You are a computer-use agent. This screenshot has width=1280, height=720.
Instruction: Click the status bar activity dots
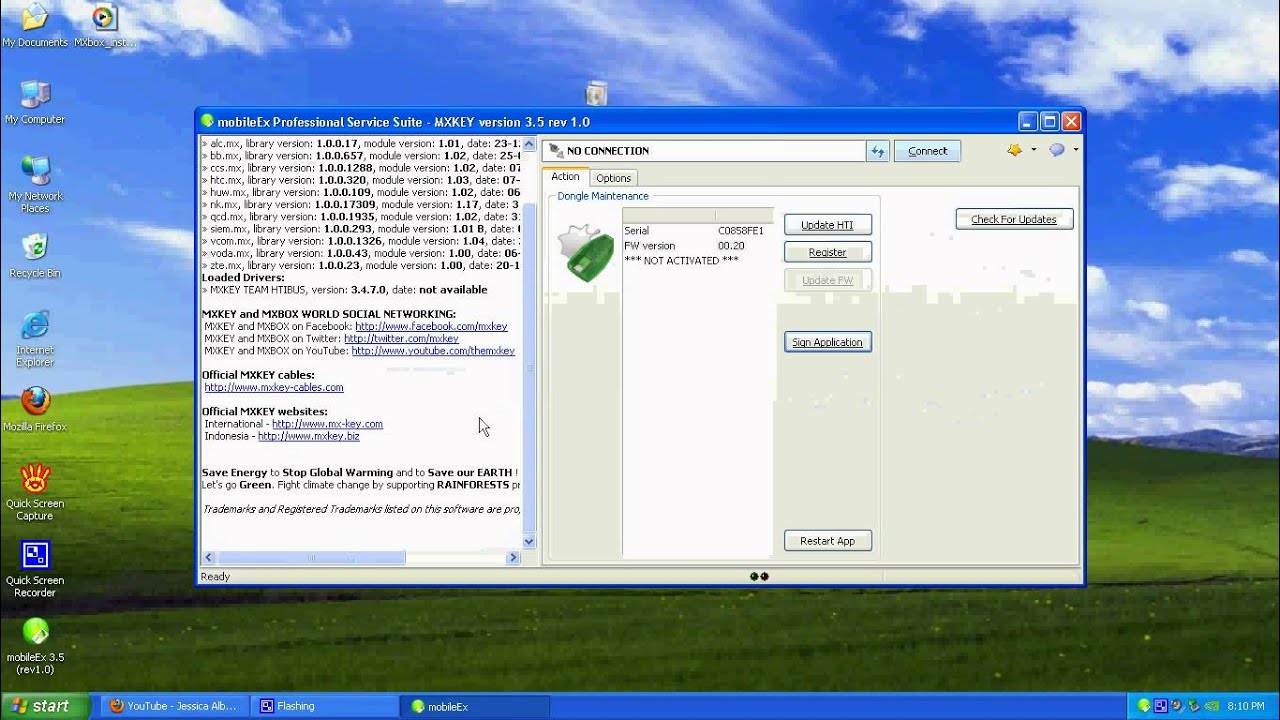coord(759,576)
